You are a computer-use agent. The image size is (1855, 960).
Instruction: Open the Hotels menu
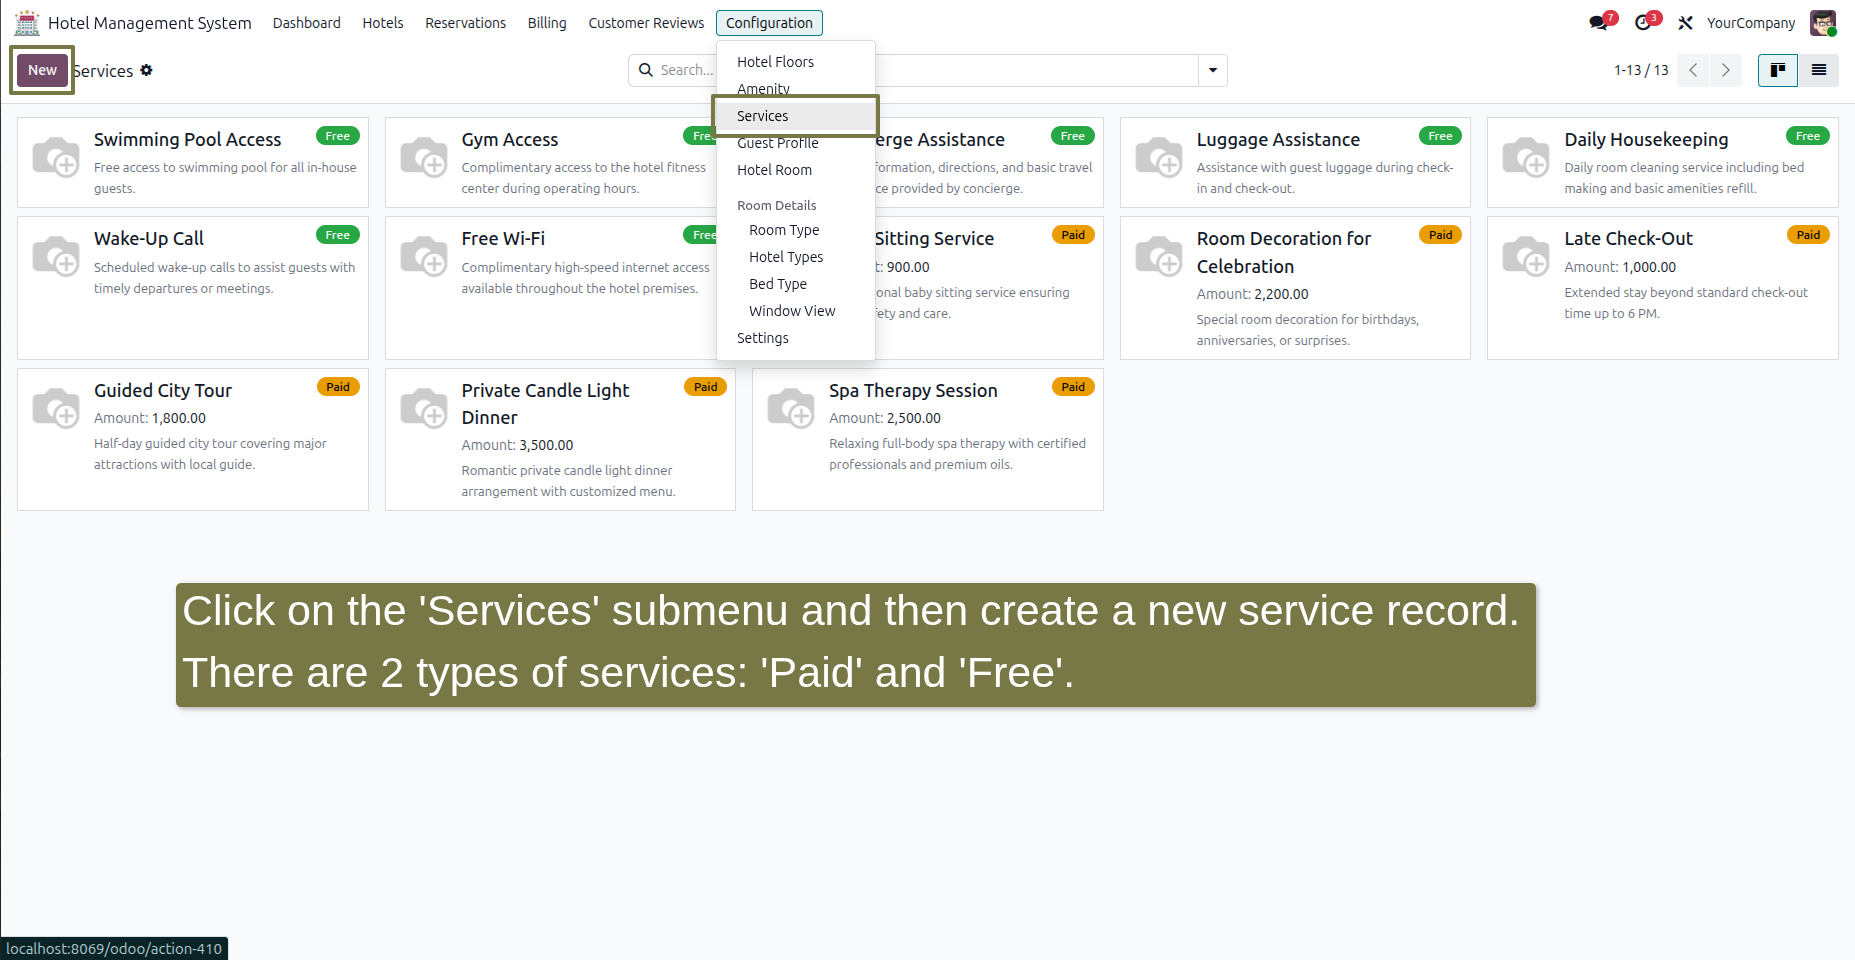tap(383, 23)
